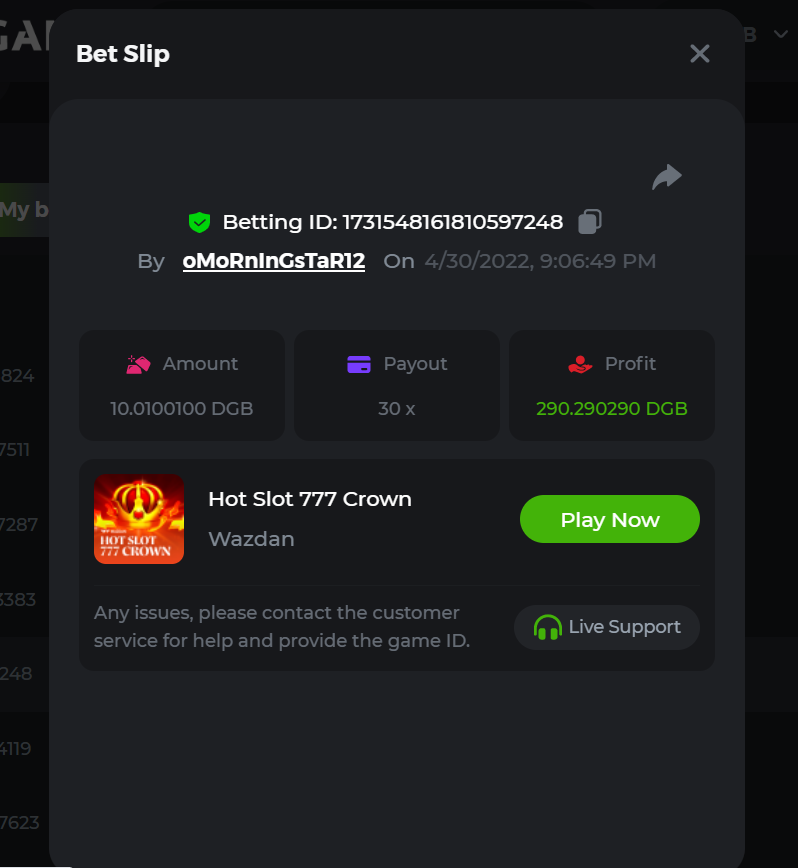798x868 pixels.
Task: Click the Wazdan provider name
Action: click(251, 539)
